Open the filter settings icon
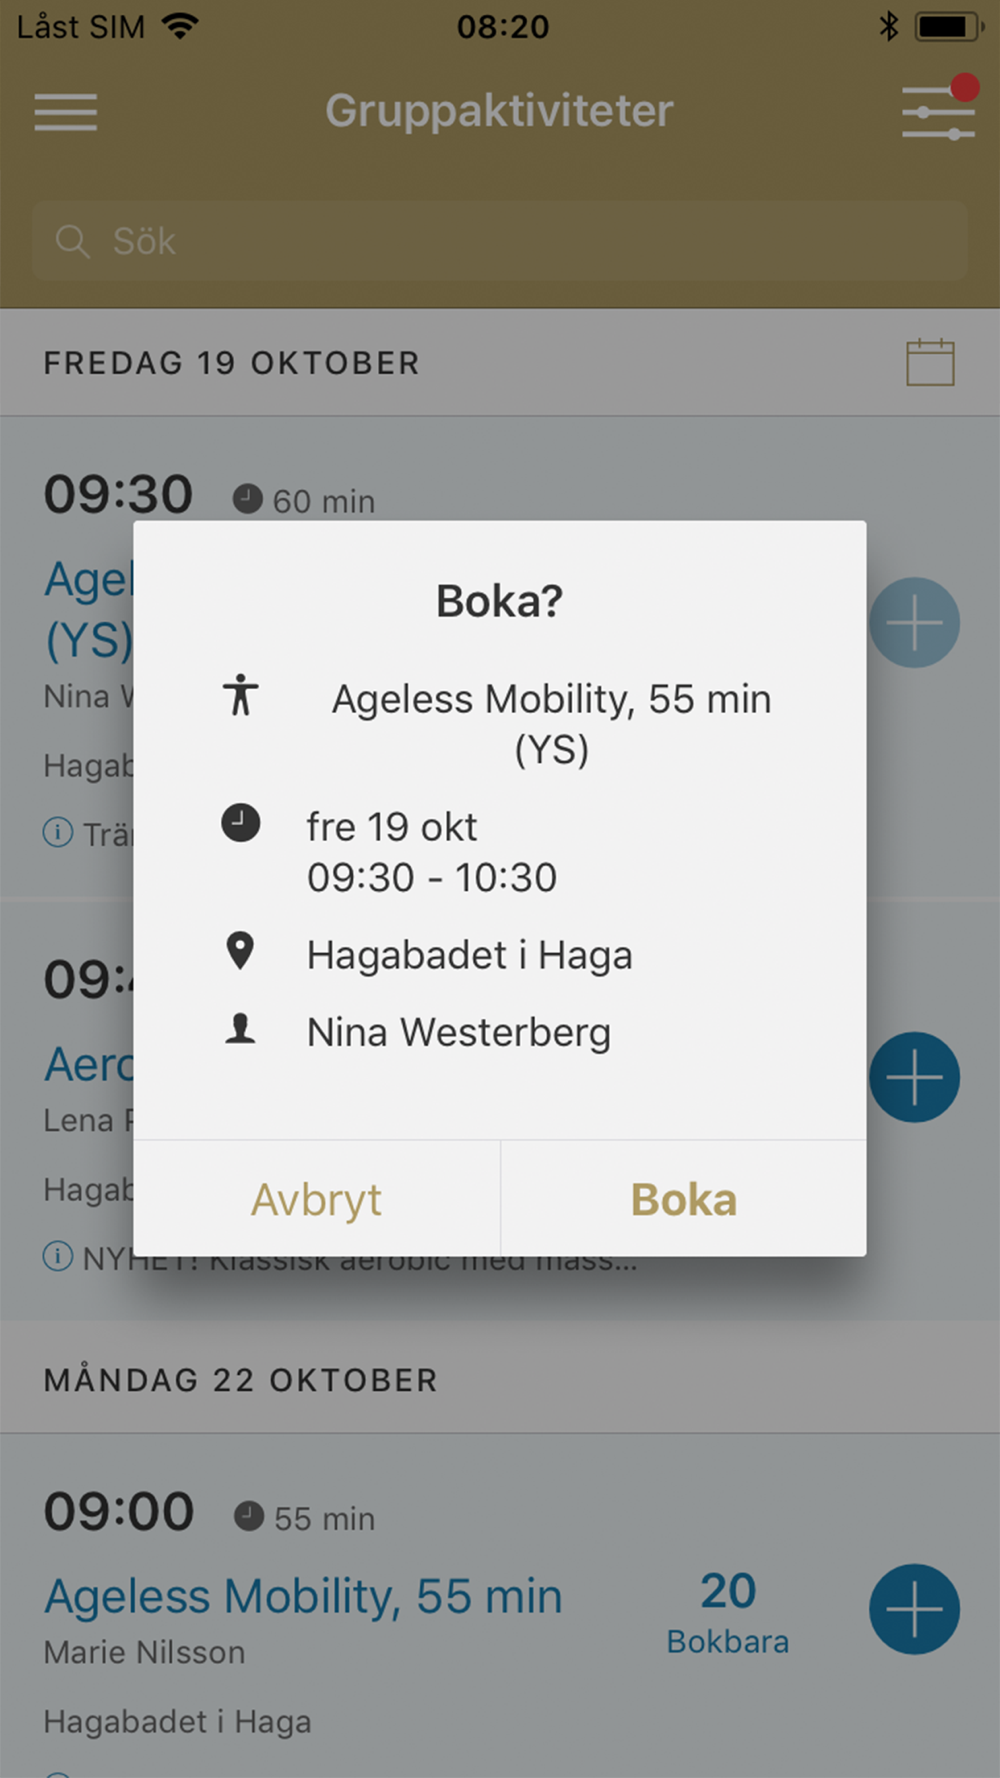The width and height of the screenshot is (1000, 1778). 937,112
